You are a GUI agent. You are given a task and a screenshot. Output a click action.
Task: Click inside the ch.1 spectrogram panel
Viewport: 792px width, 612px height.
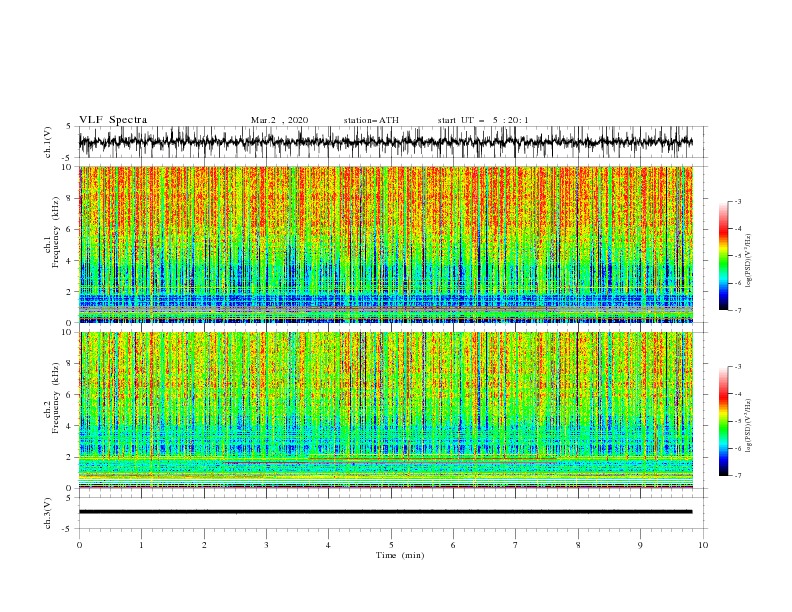tap(386, 244)
